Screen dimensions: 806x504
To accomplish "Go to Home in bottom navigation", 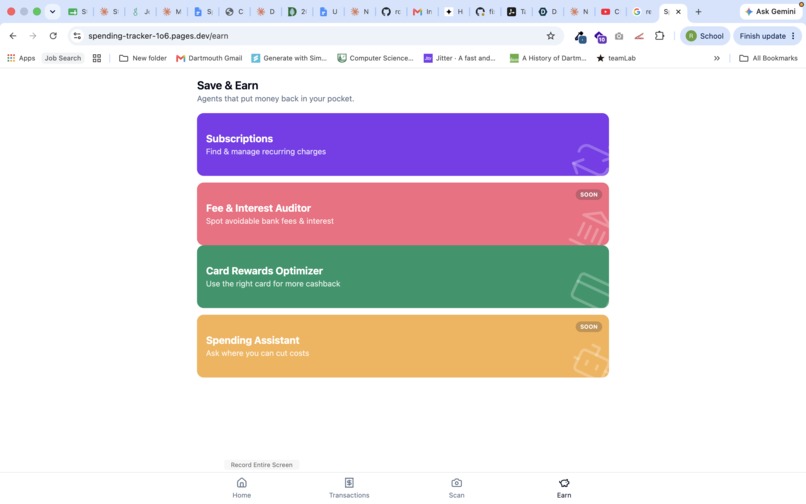I will [242, 488].
